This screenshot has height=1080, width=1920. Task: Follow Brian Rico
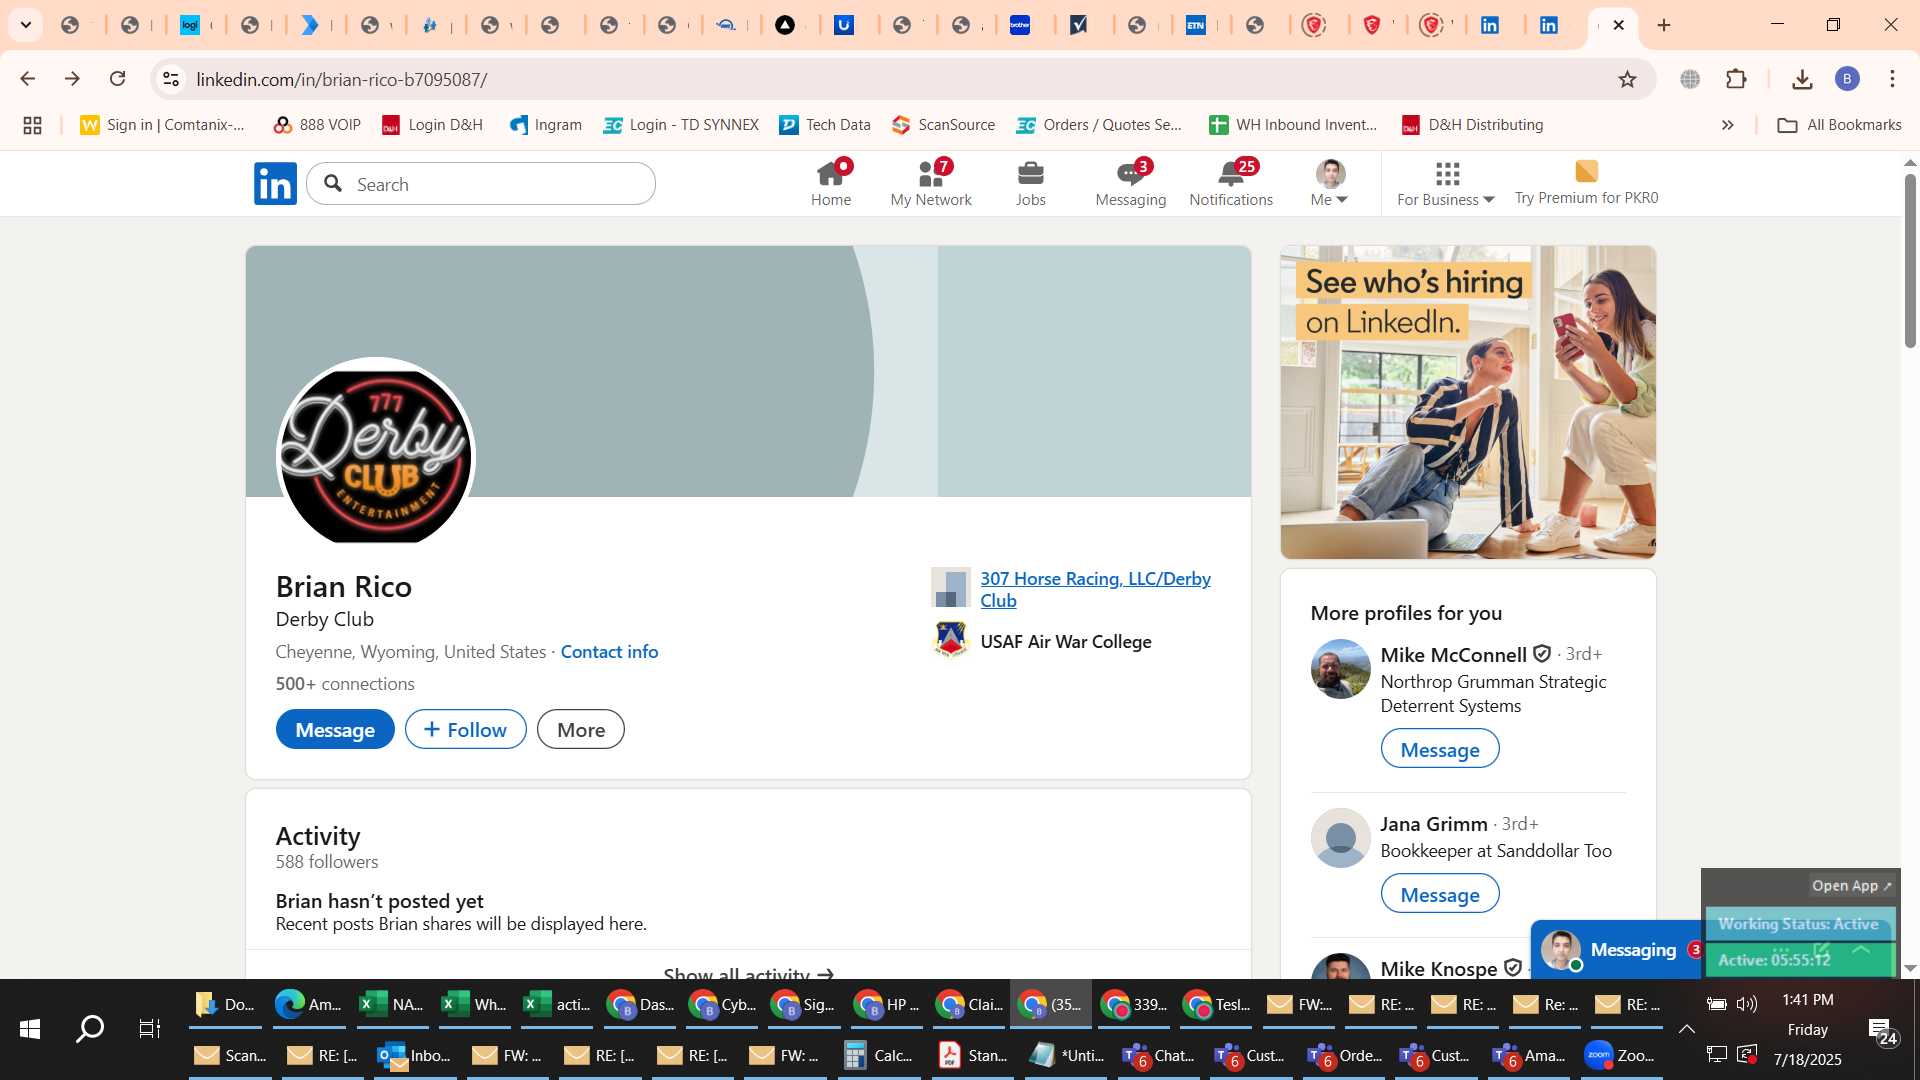pos(465,730)
